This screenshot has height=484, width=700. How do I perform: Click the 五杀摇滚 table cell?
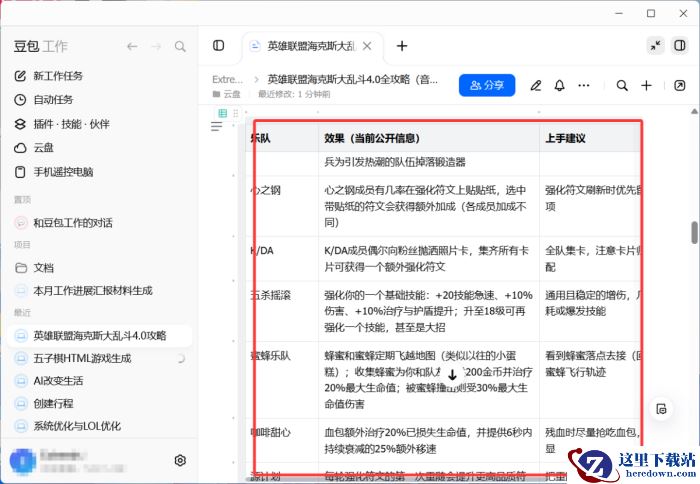point(282,311)
